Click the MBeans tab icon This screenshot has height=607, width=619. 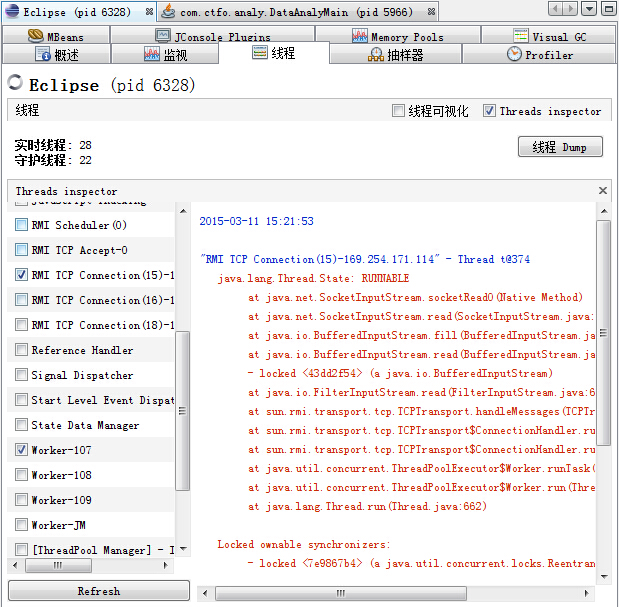pyautogui.click(x=36, y=36)
